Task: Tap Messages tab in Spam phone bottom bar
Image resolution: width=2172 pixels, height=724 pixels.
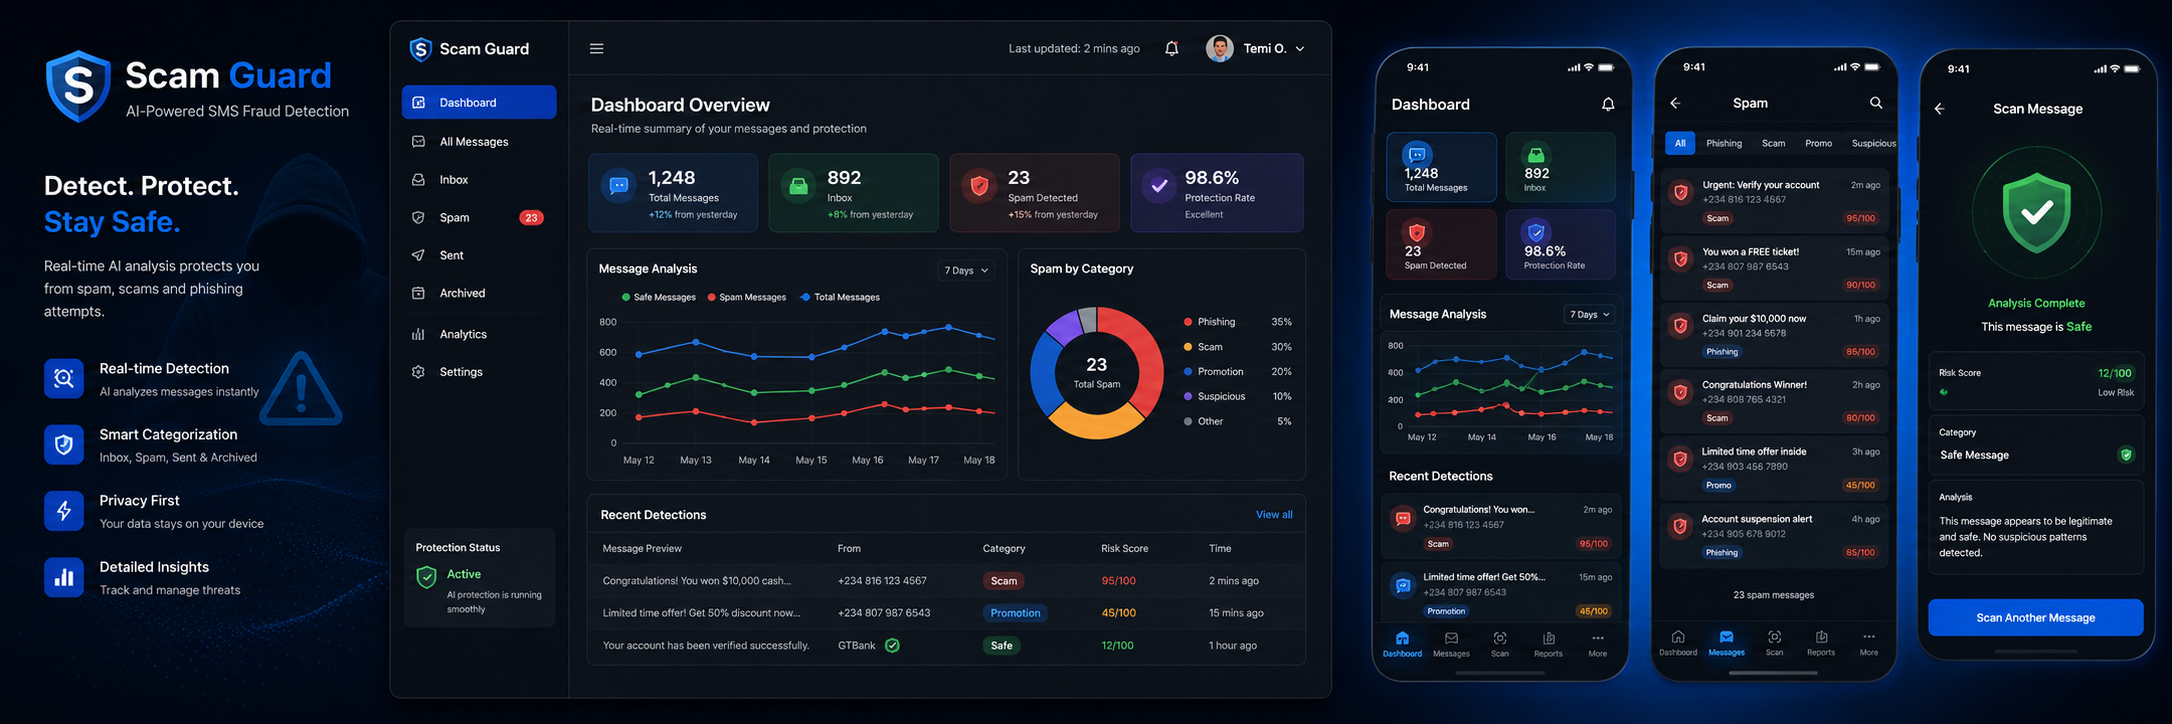Action: pos(1726,643)
